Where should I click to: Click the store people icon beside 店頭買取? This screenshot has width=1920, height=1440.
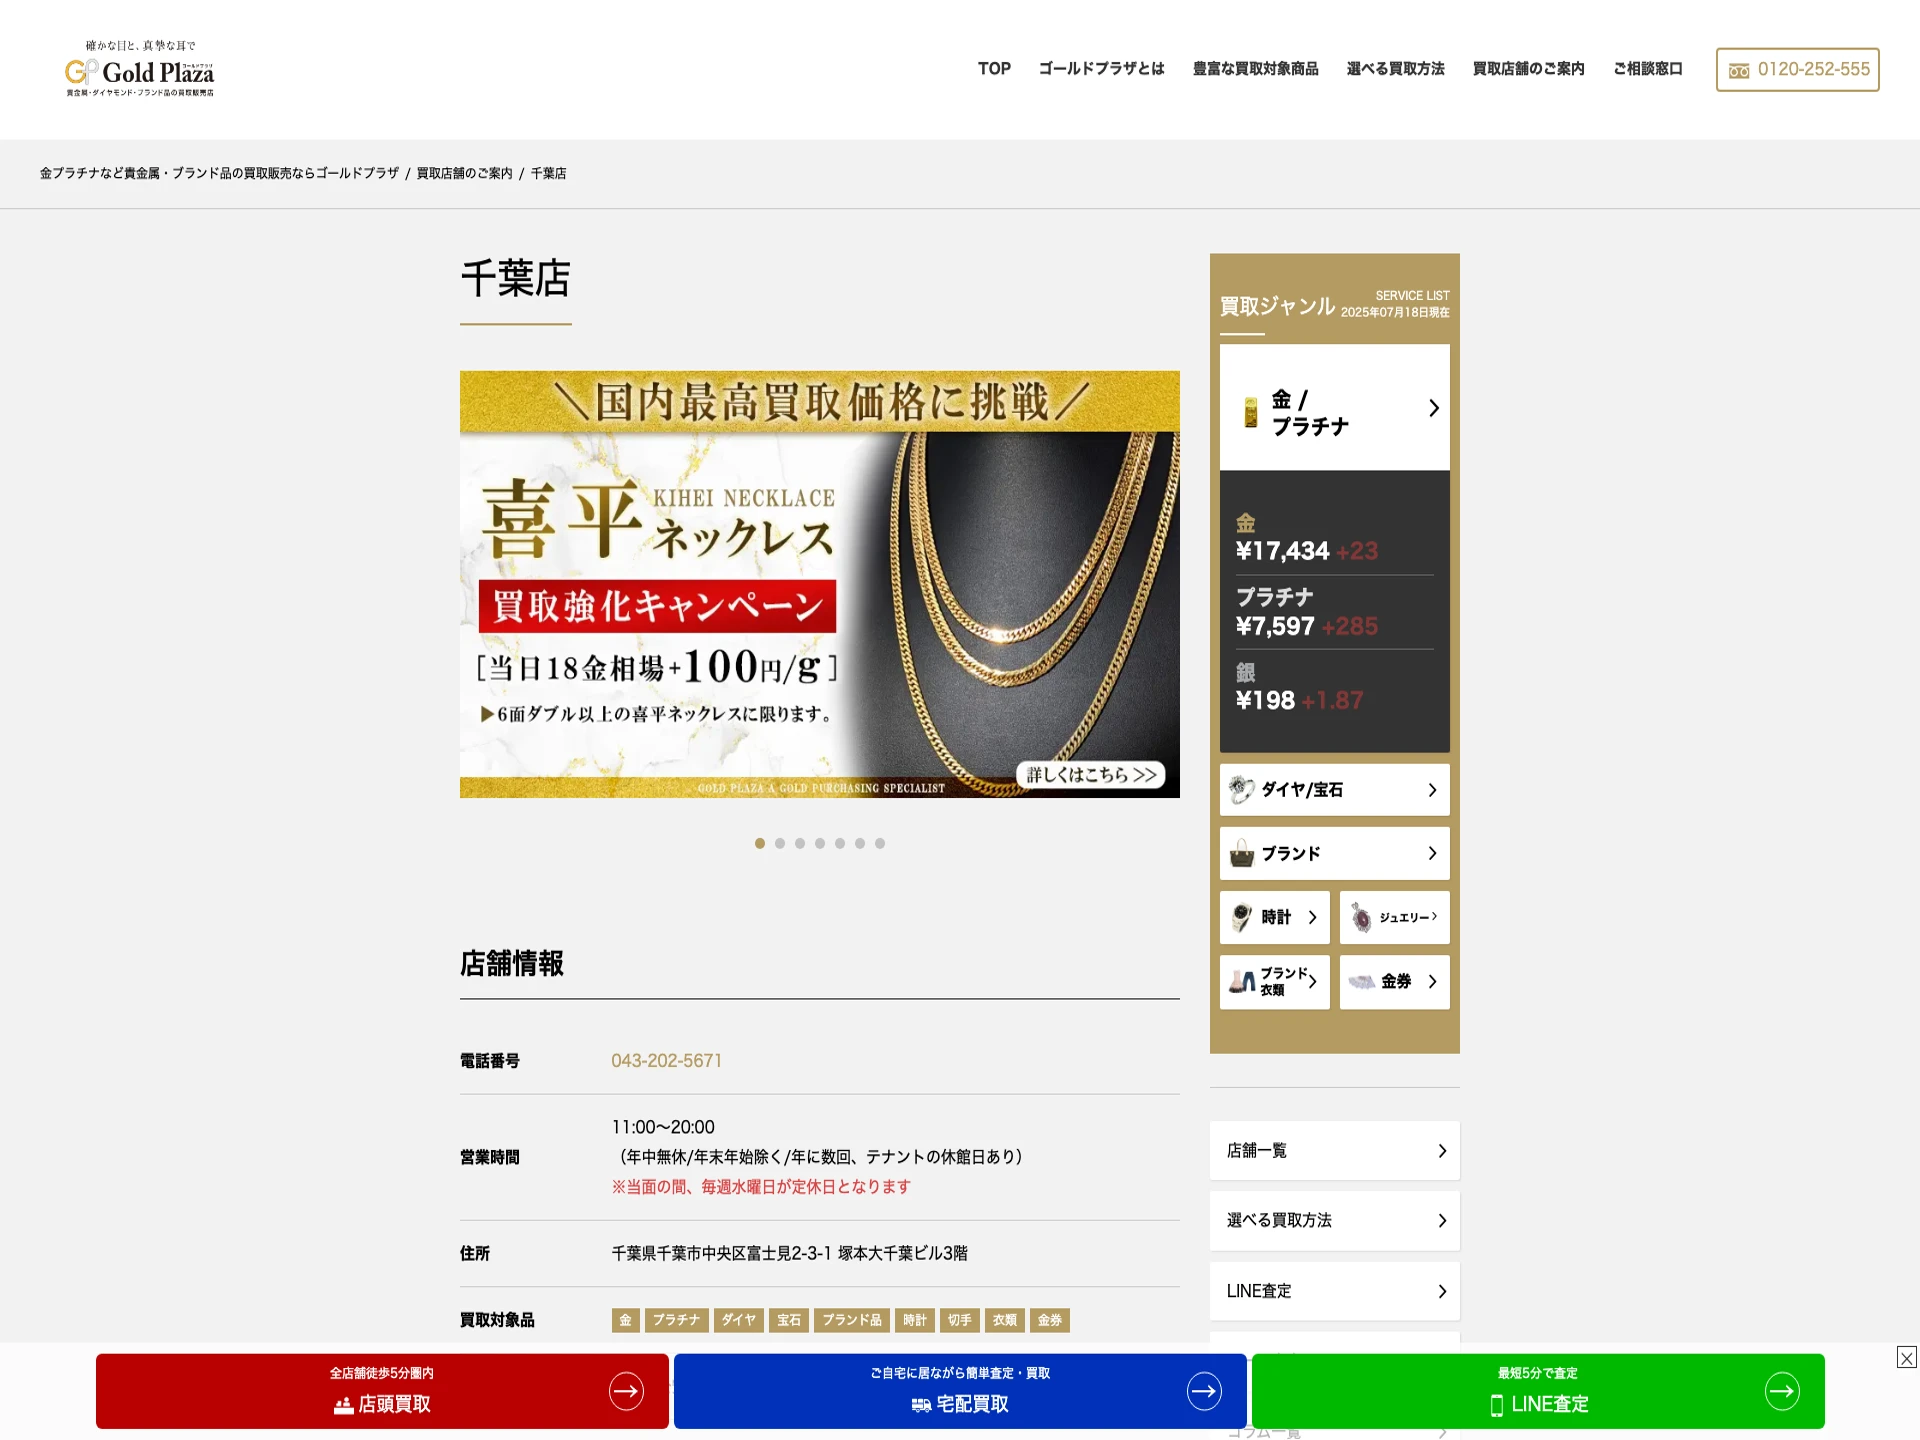[x=344, y=1405]
